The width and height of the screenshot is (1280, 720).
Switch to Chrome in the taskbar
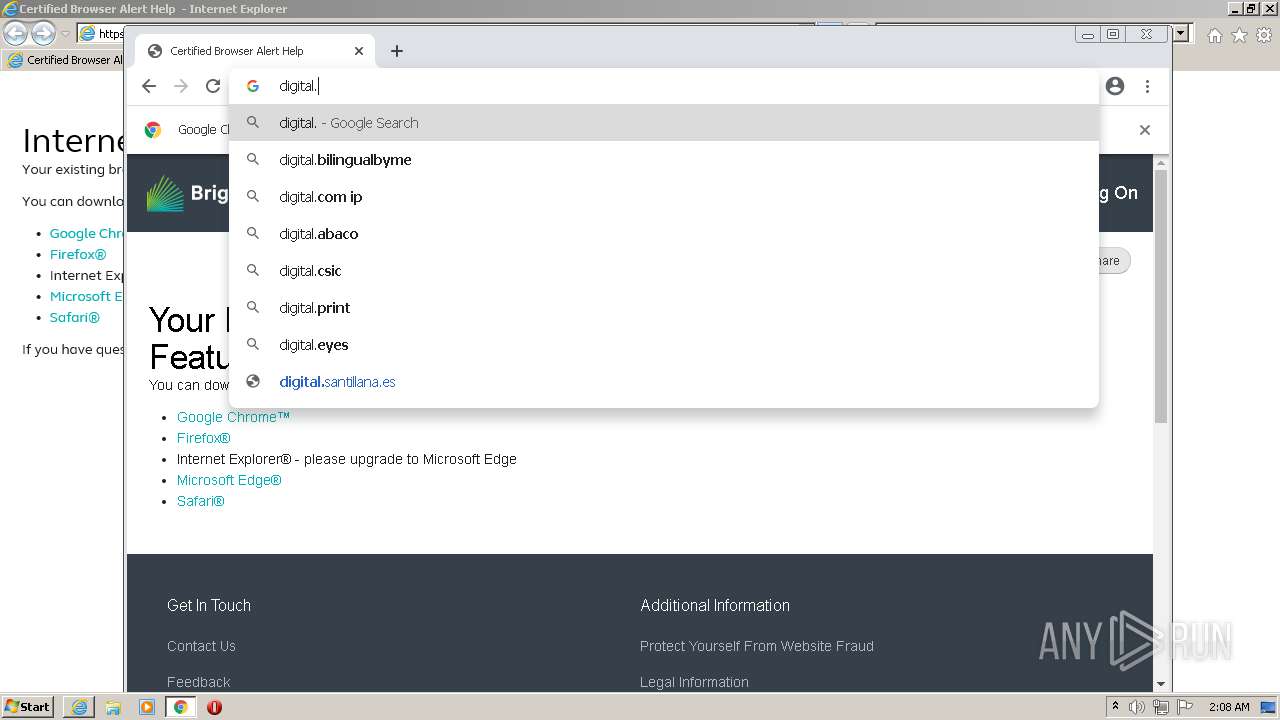pyautogui.click(x=180, y=707)
